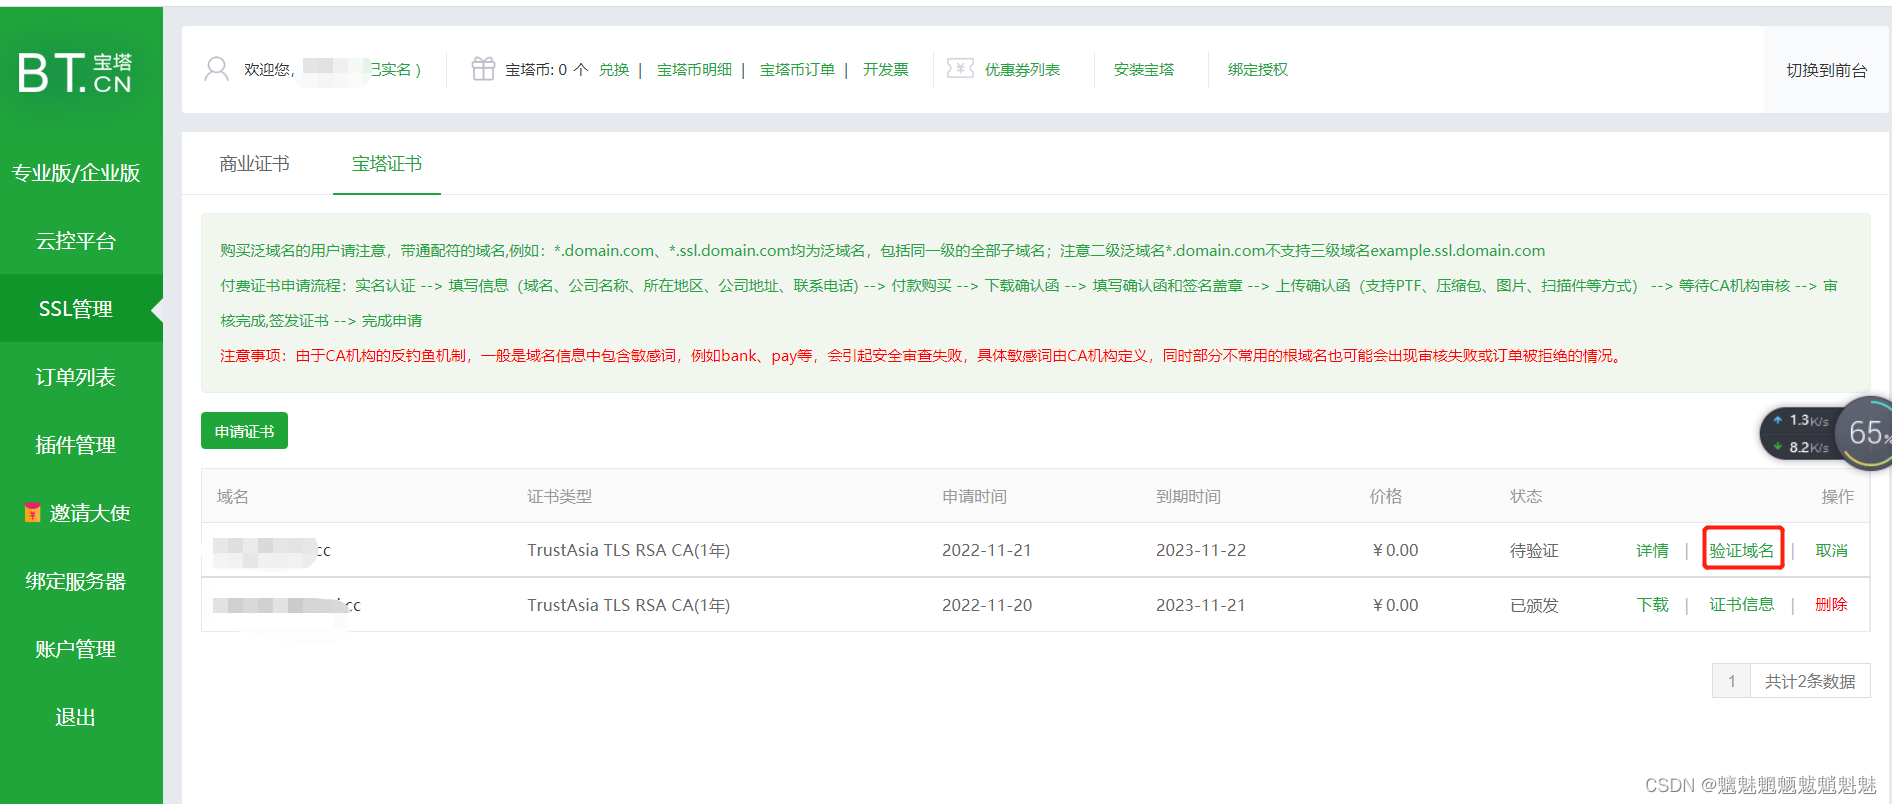Click the ¥0.00 price in the 已颁发 row
The width and height of the screenshot is (1892, 804).
[1394, 605]
